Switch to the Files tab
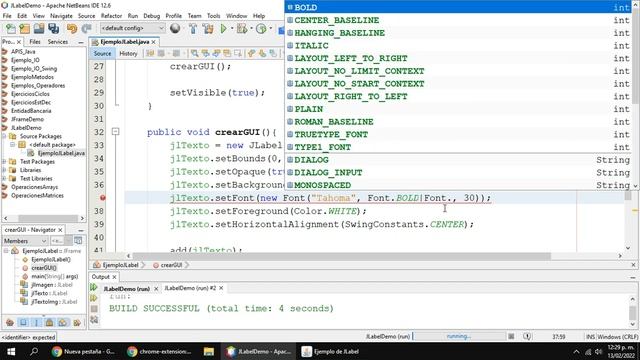The height and width of the screenshot is (360, 640). (35, 42)
